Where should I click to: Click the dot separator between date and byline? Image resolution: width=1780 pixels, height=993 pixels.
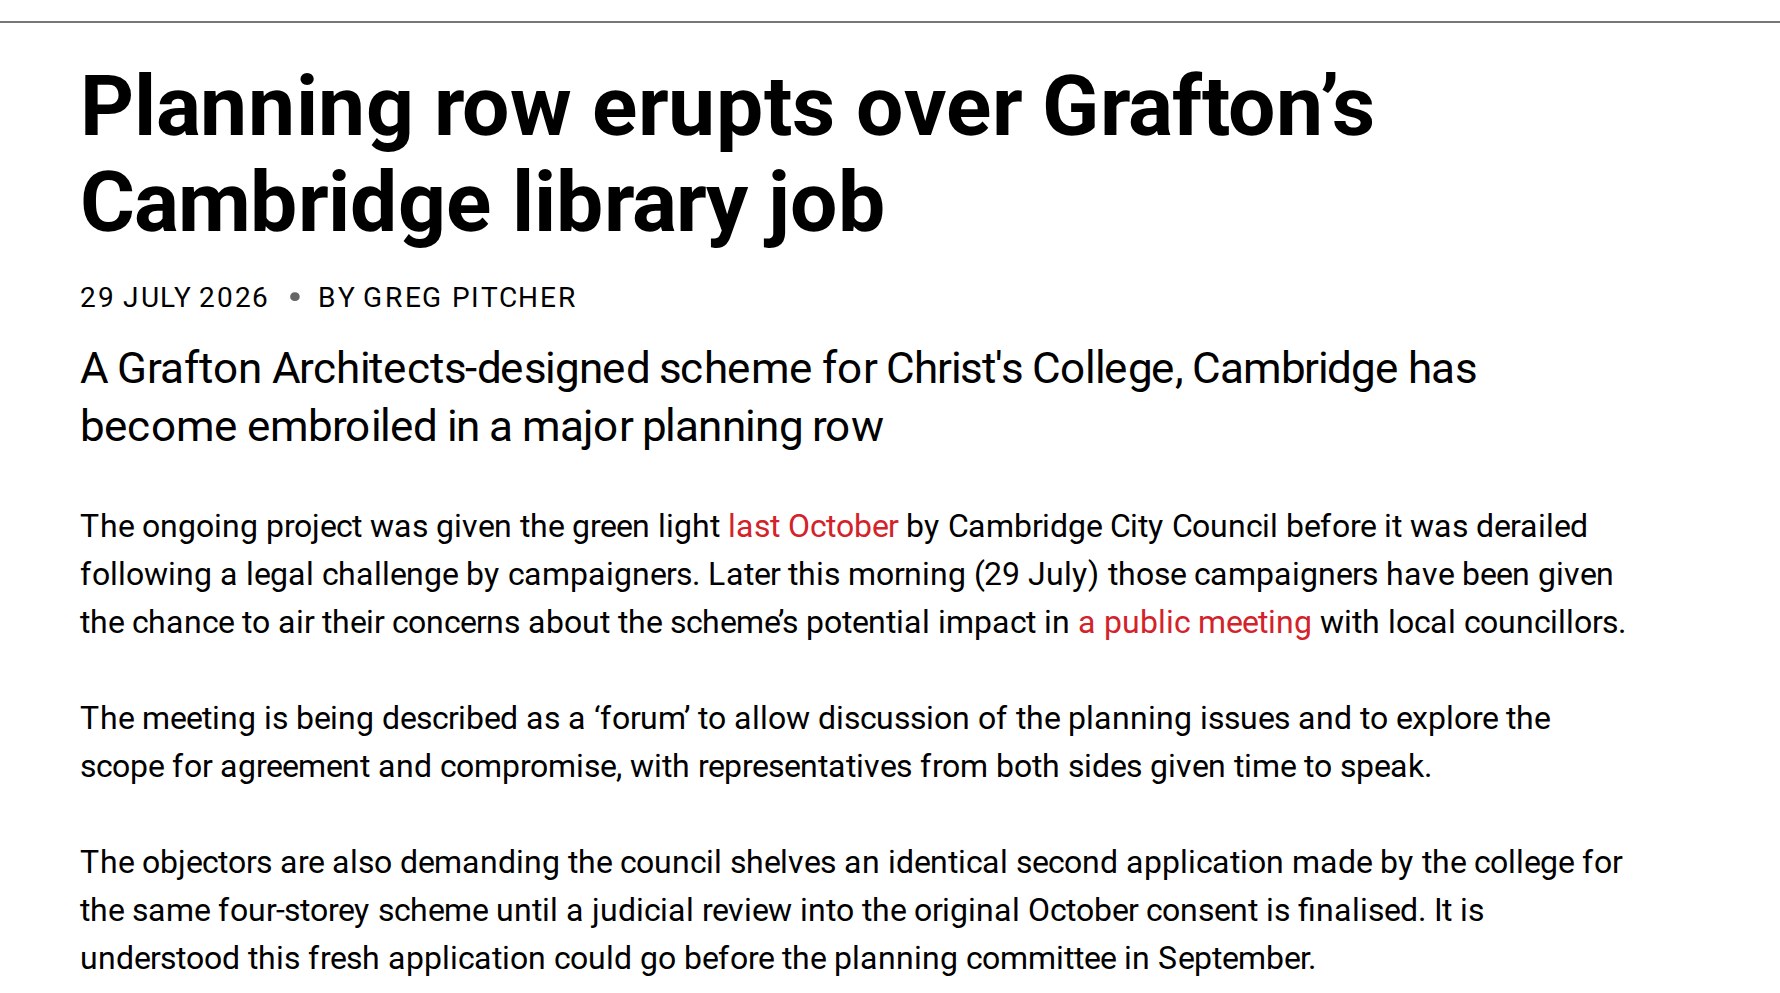coord(294,297)
